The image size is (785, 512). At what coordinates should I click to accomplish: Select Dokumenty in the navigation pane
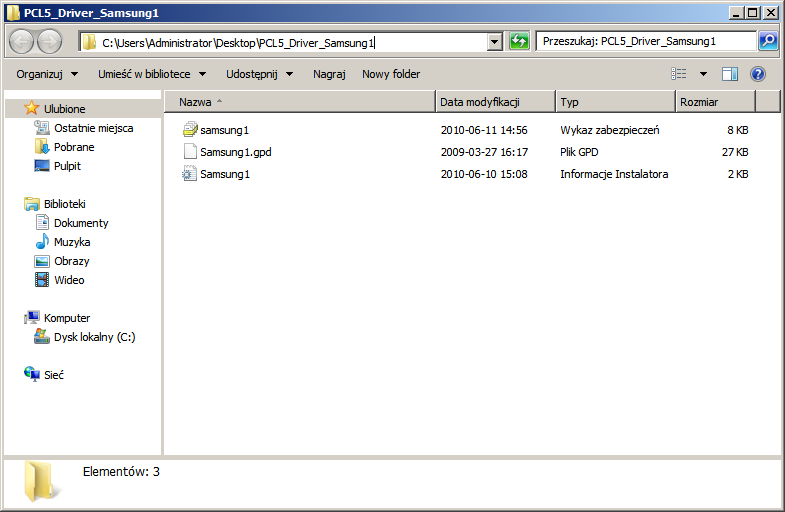[x=81, y=223]
